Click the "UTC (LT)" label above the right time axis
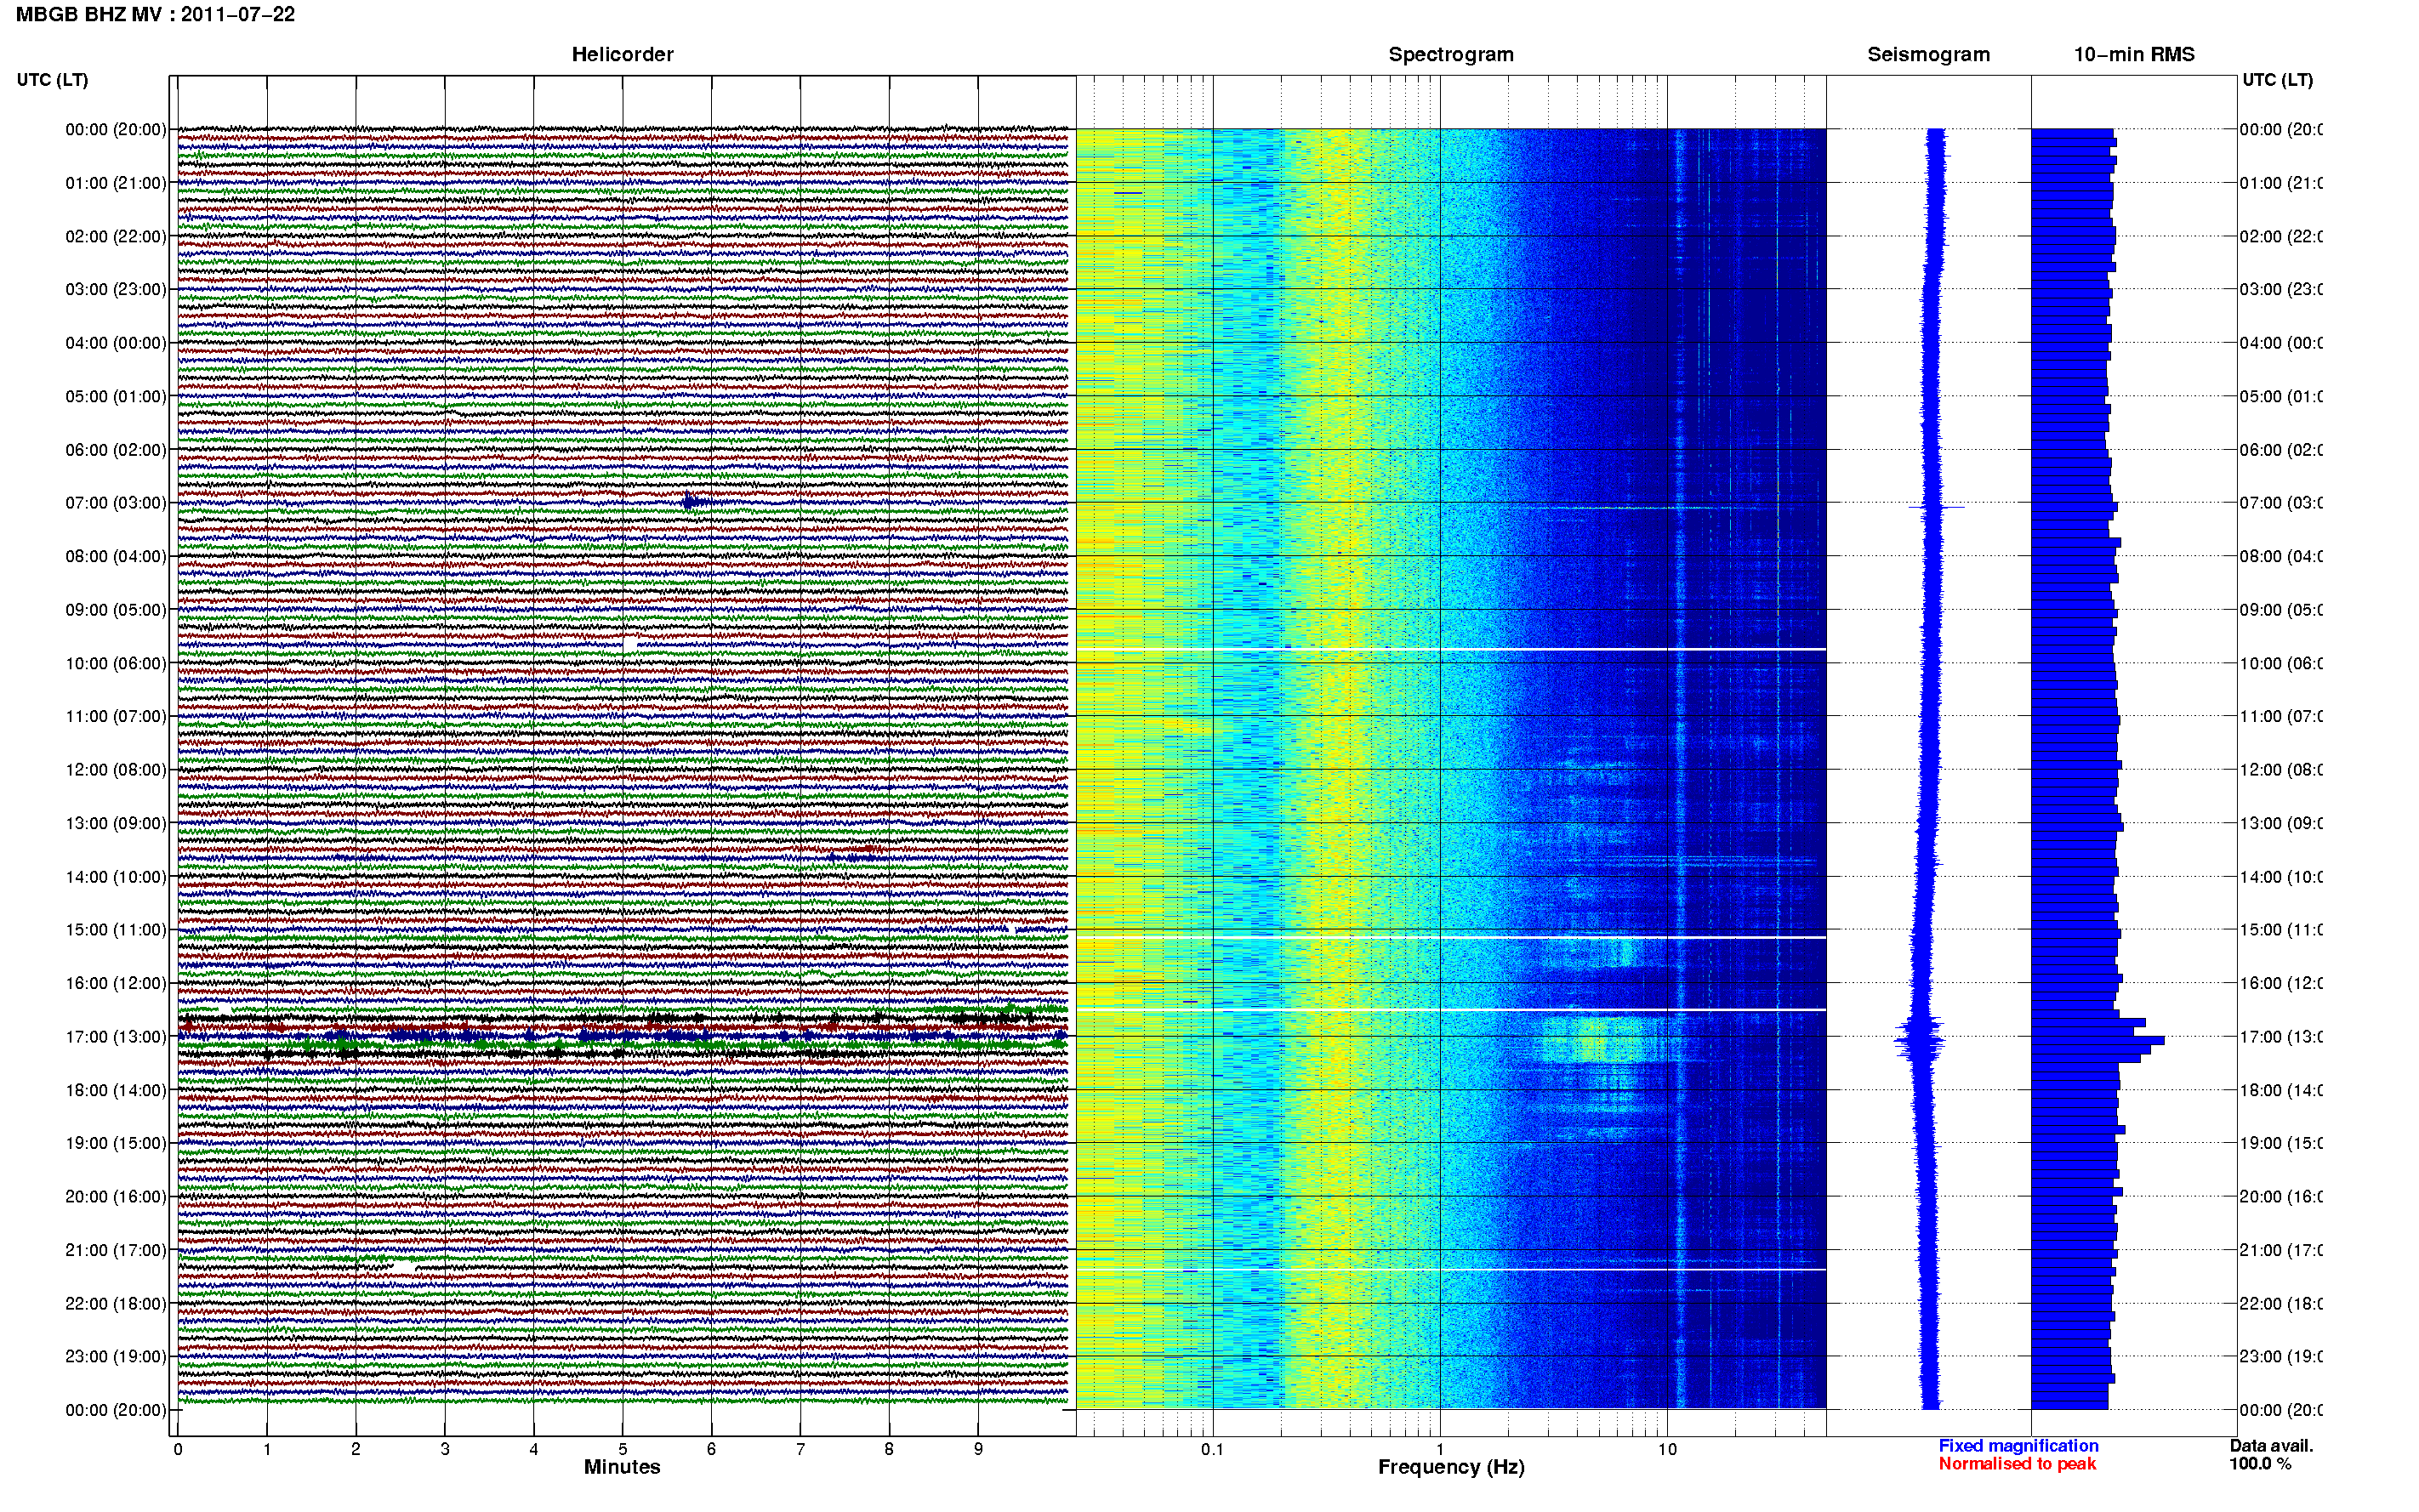The height and width of the screenshot is (1512, 2419). pyautogui.click(x=2277, y=80)
